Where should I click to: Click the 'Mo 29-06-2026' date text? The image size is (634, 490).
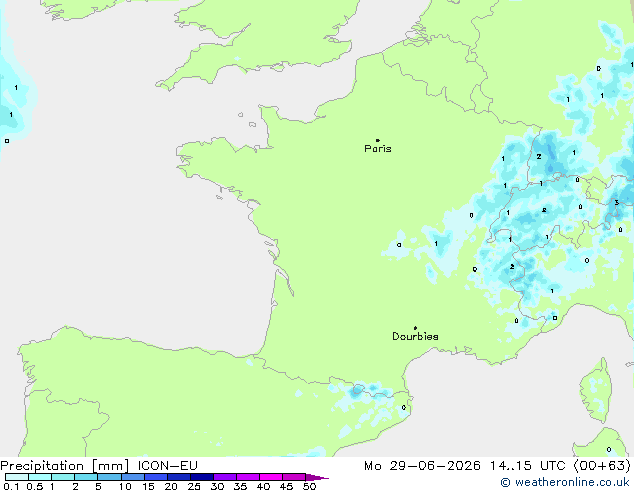point(422,466)
